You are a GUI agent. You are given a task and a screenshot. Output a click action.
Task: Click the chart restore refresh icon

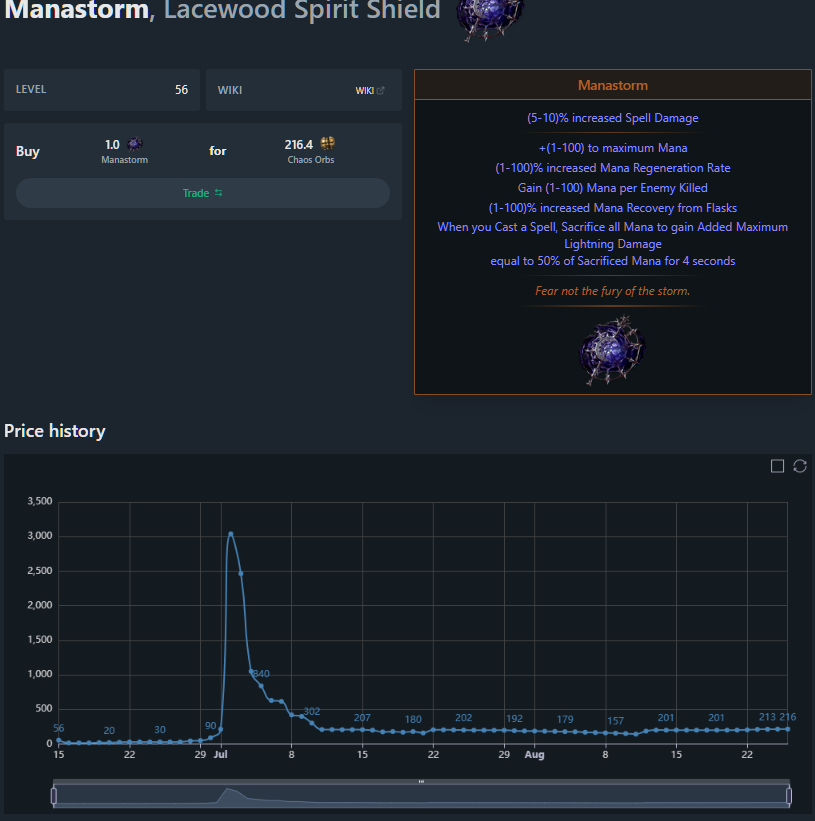point(800,466)
